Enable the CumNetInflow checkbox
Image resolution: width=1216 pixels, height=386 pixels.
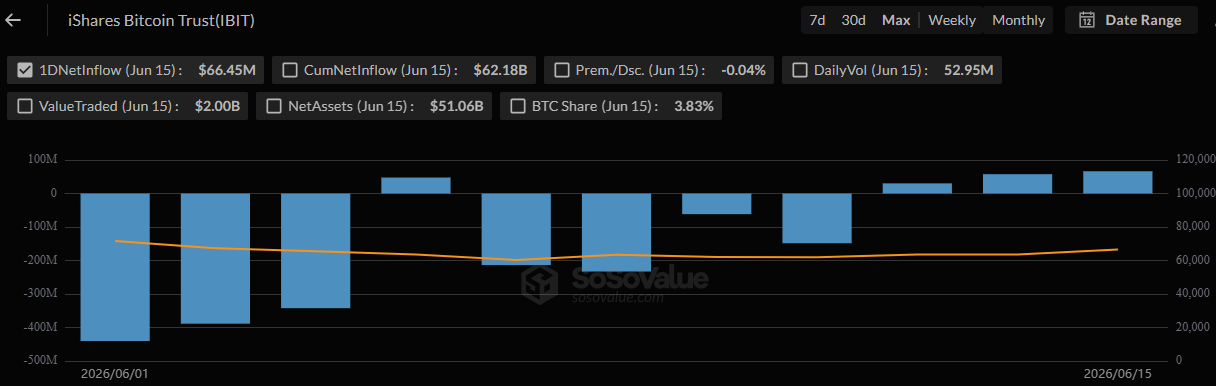[290, 70]
